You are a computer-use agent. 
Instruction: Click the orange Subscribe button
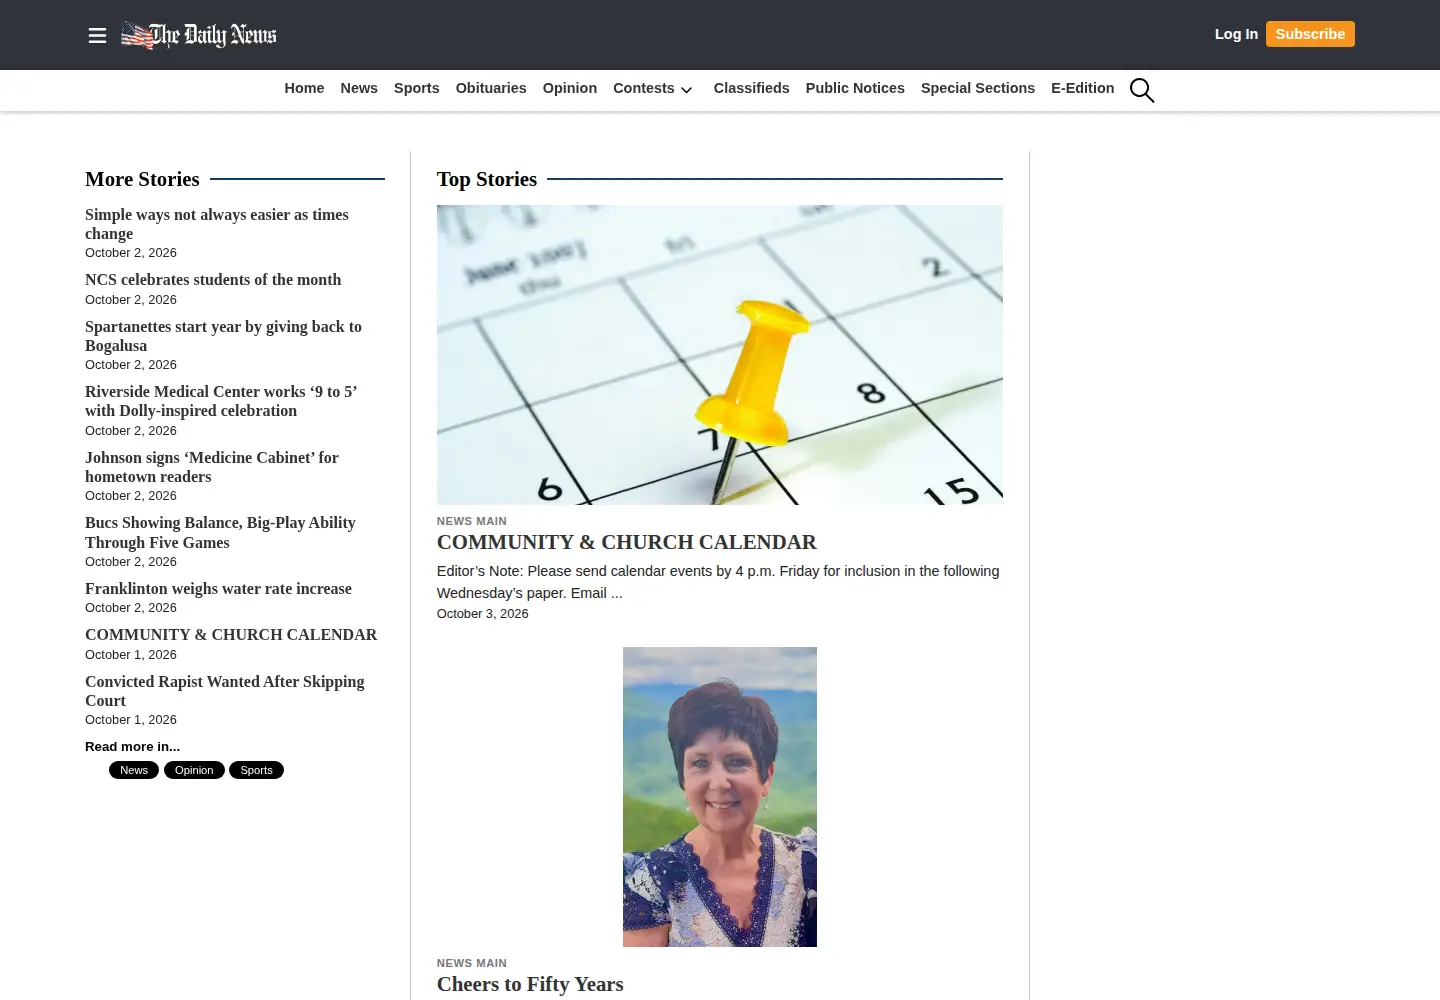tap(1310, 34)
